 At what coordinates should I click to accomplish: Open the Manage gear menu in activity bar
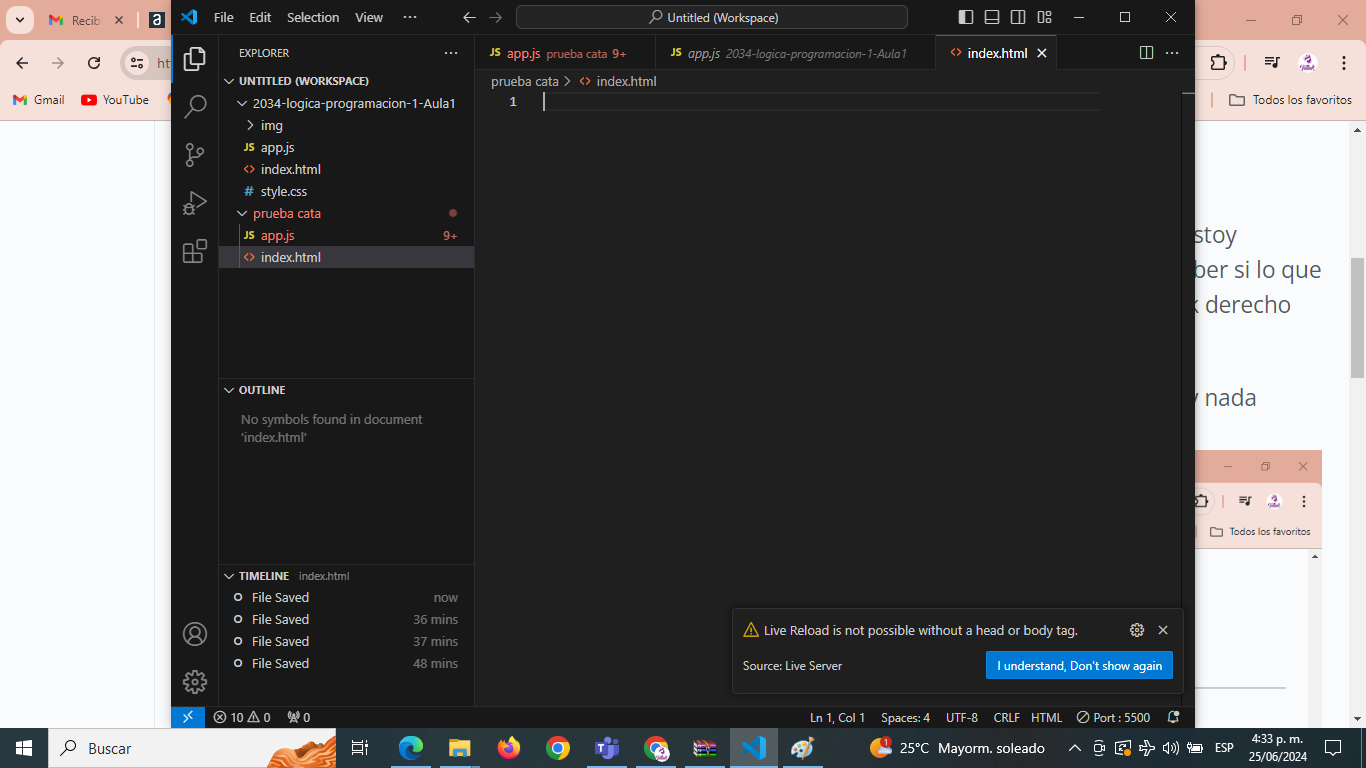(x=195, y=682)
